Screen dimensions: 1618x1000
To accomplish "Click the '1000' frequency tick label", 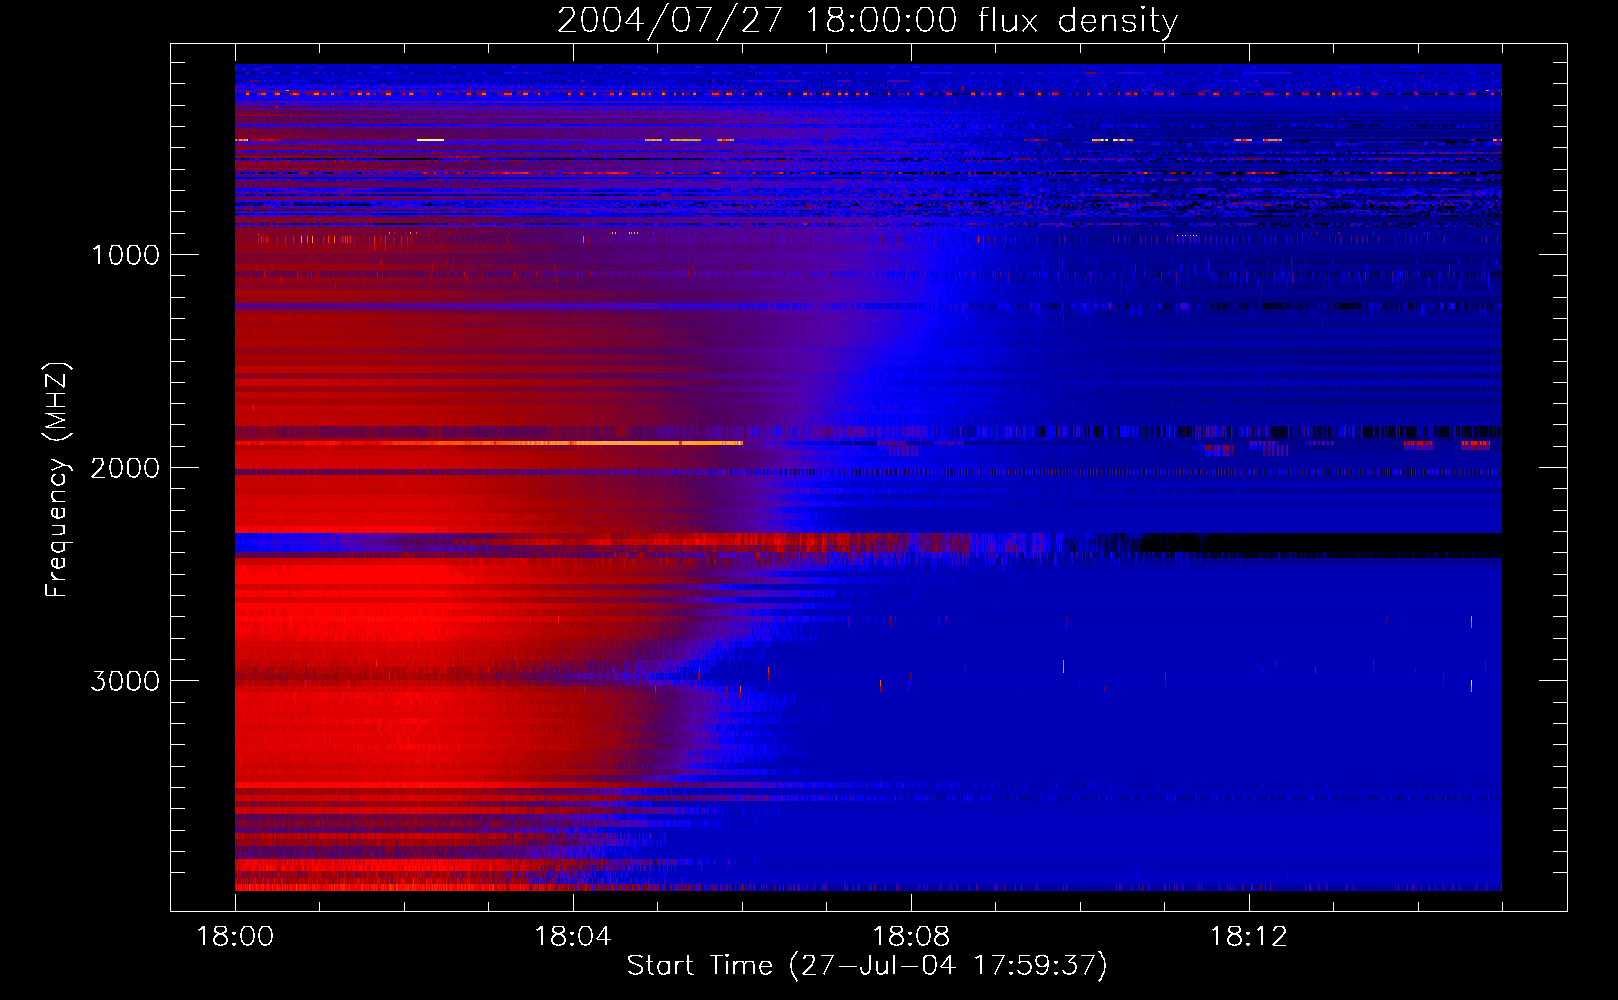I will click(x=125, y=255).
